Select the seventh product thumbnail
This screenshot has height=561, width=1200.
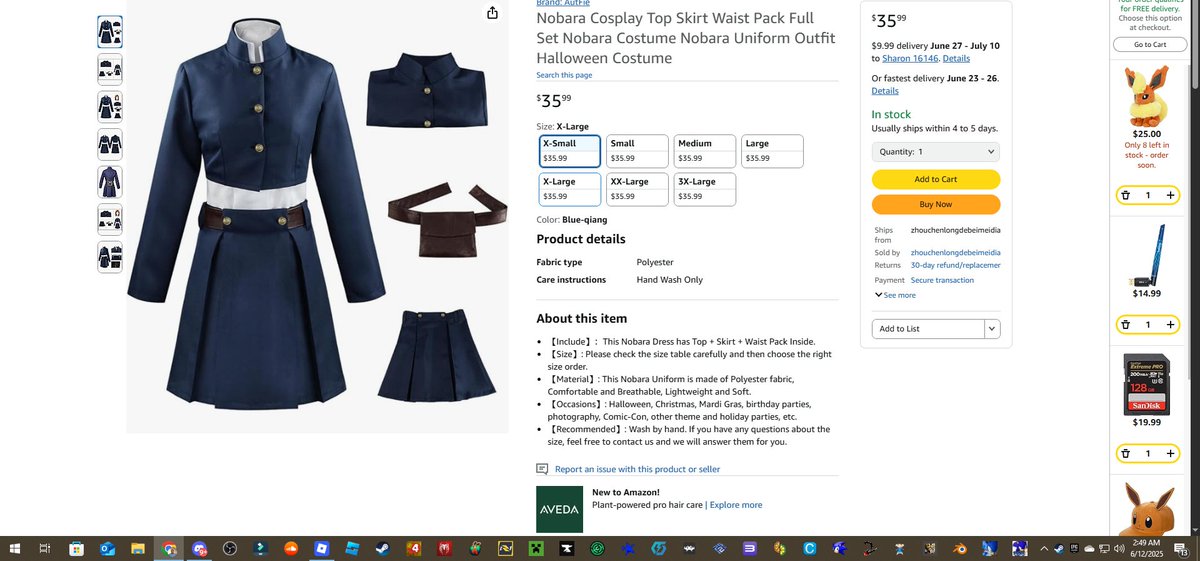(x=110, y=257)
